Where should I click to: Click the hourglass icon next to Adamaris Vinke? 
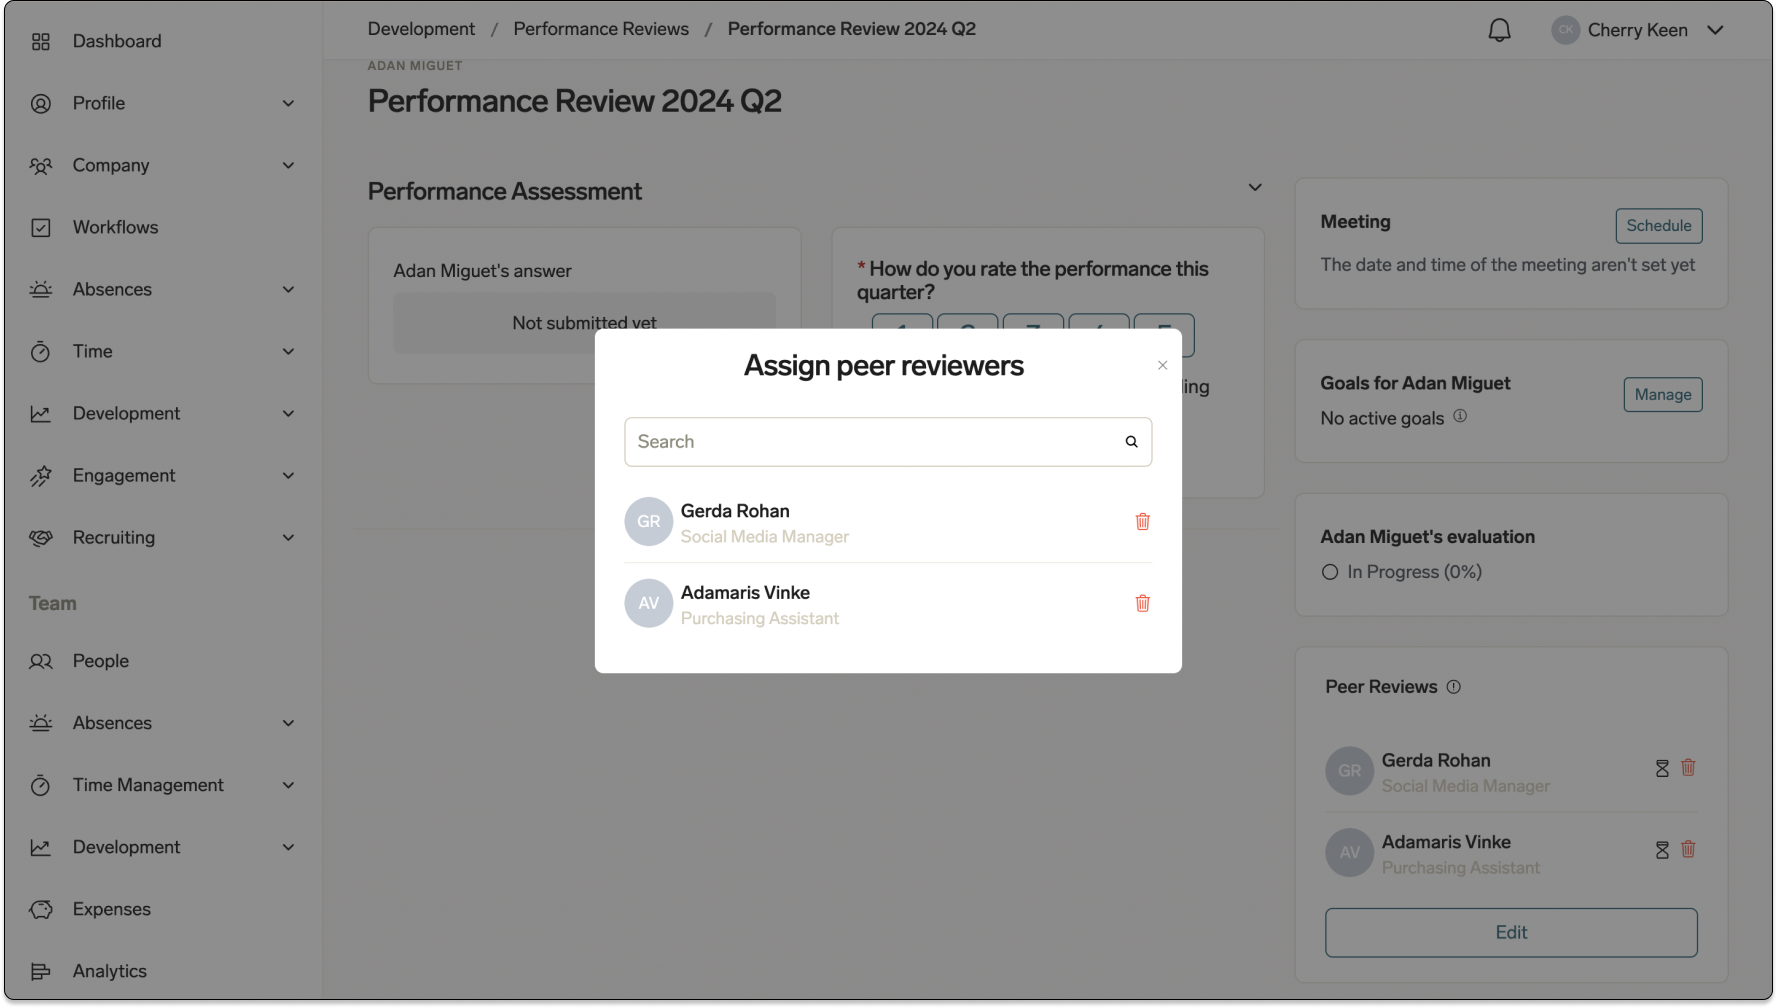click(1662, 849)
